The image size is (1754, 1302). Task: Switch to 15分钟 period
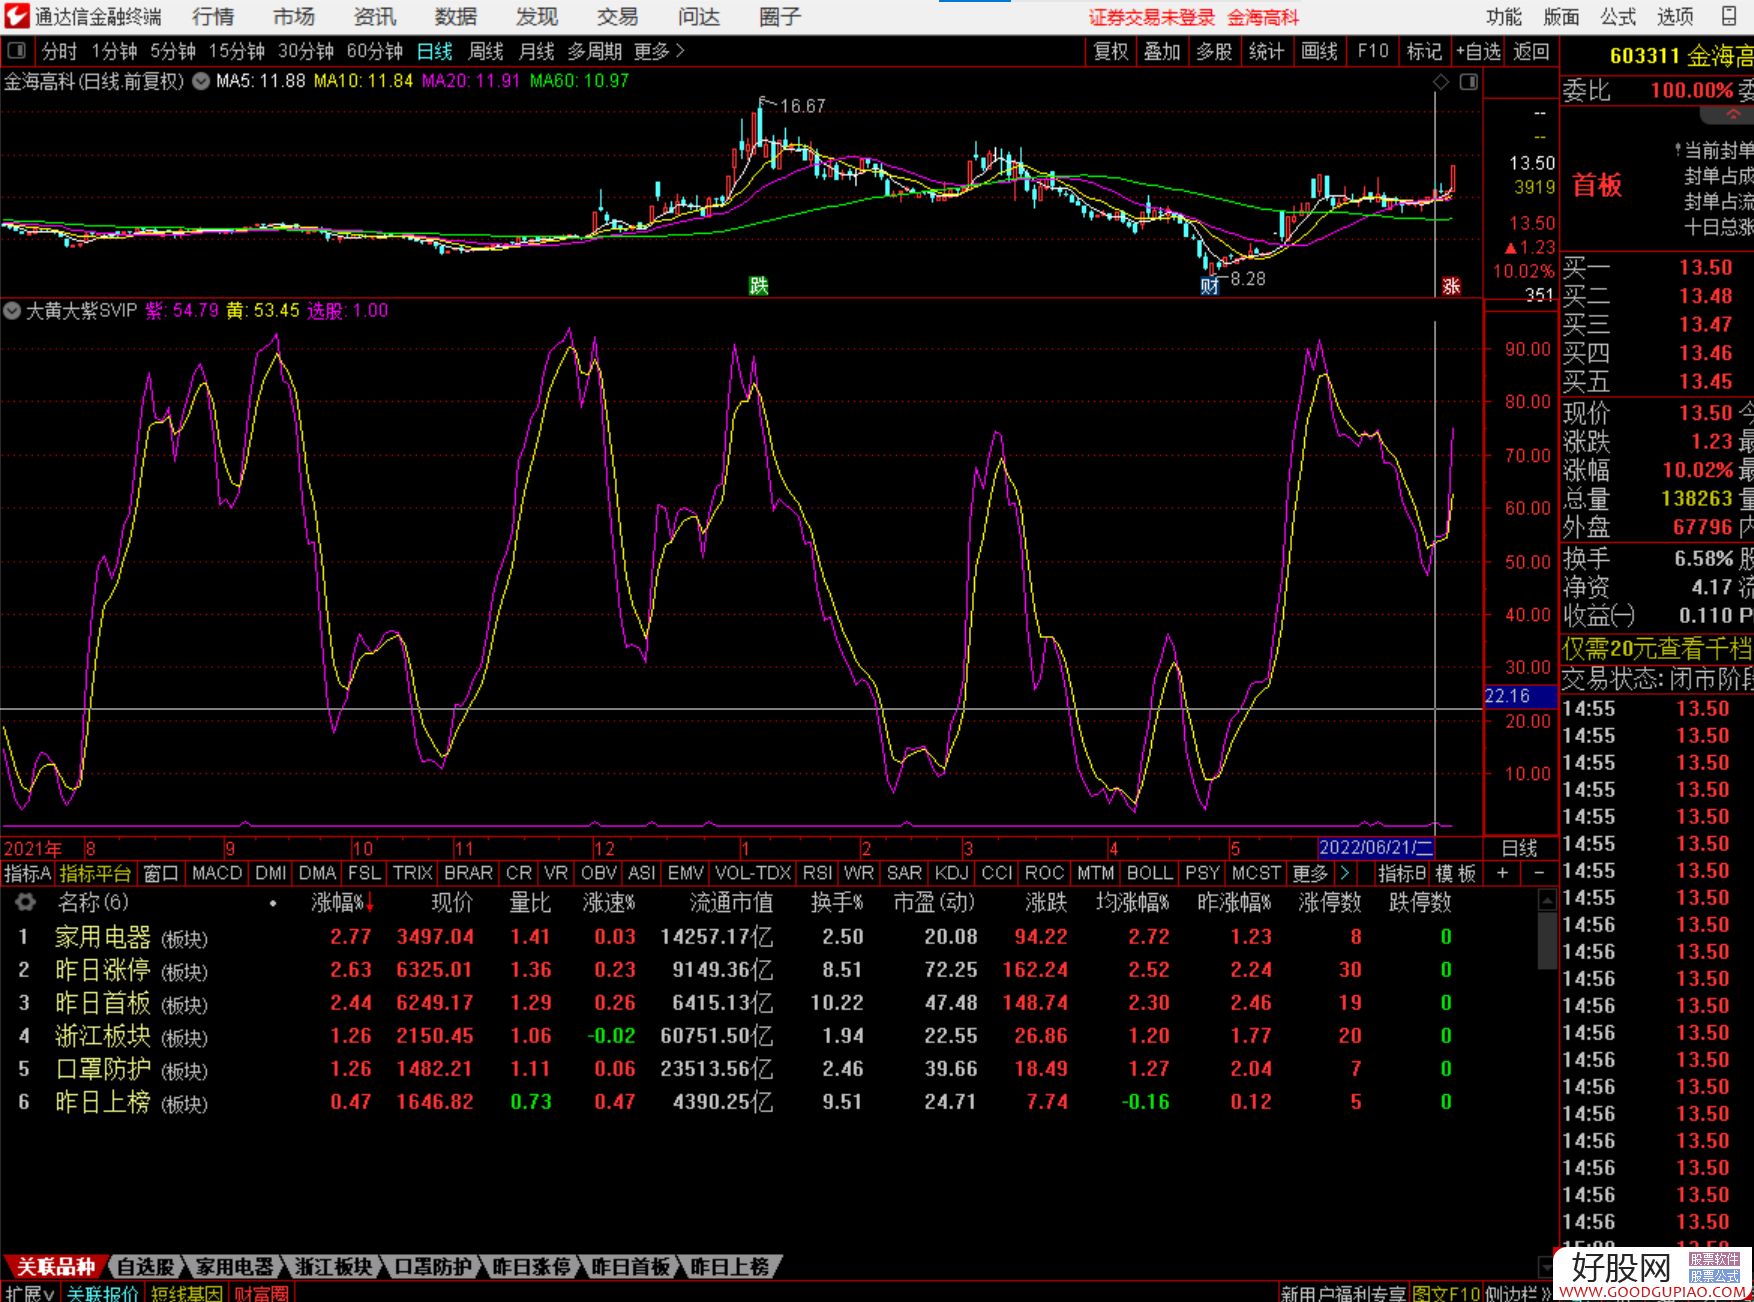click(236, 51)
